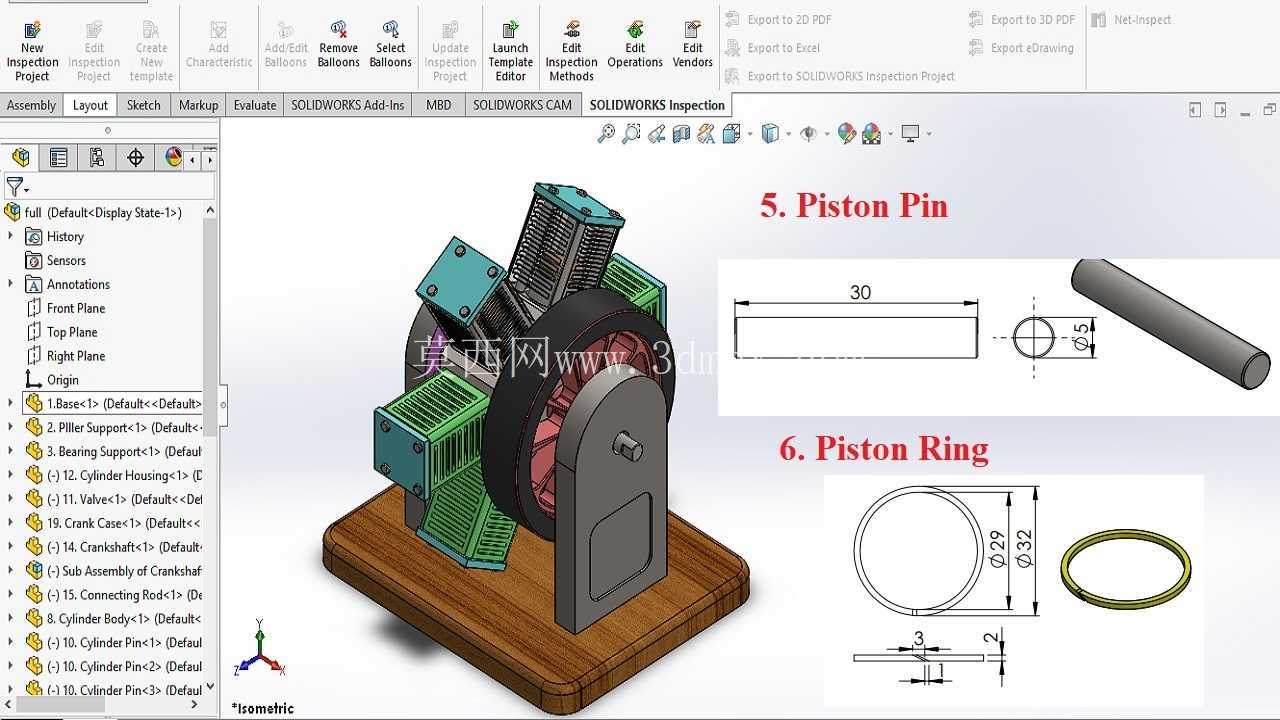Expand 19. Crank Case<1> node

click(x=11, y=523)
